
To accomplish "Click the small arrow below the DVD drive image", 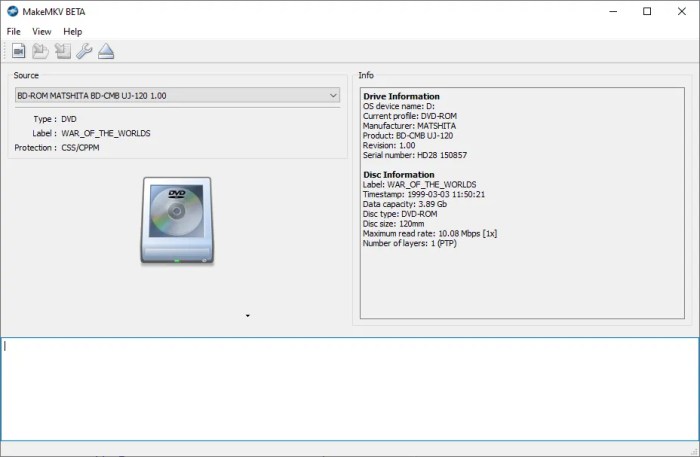I will [x=248, y=316].
